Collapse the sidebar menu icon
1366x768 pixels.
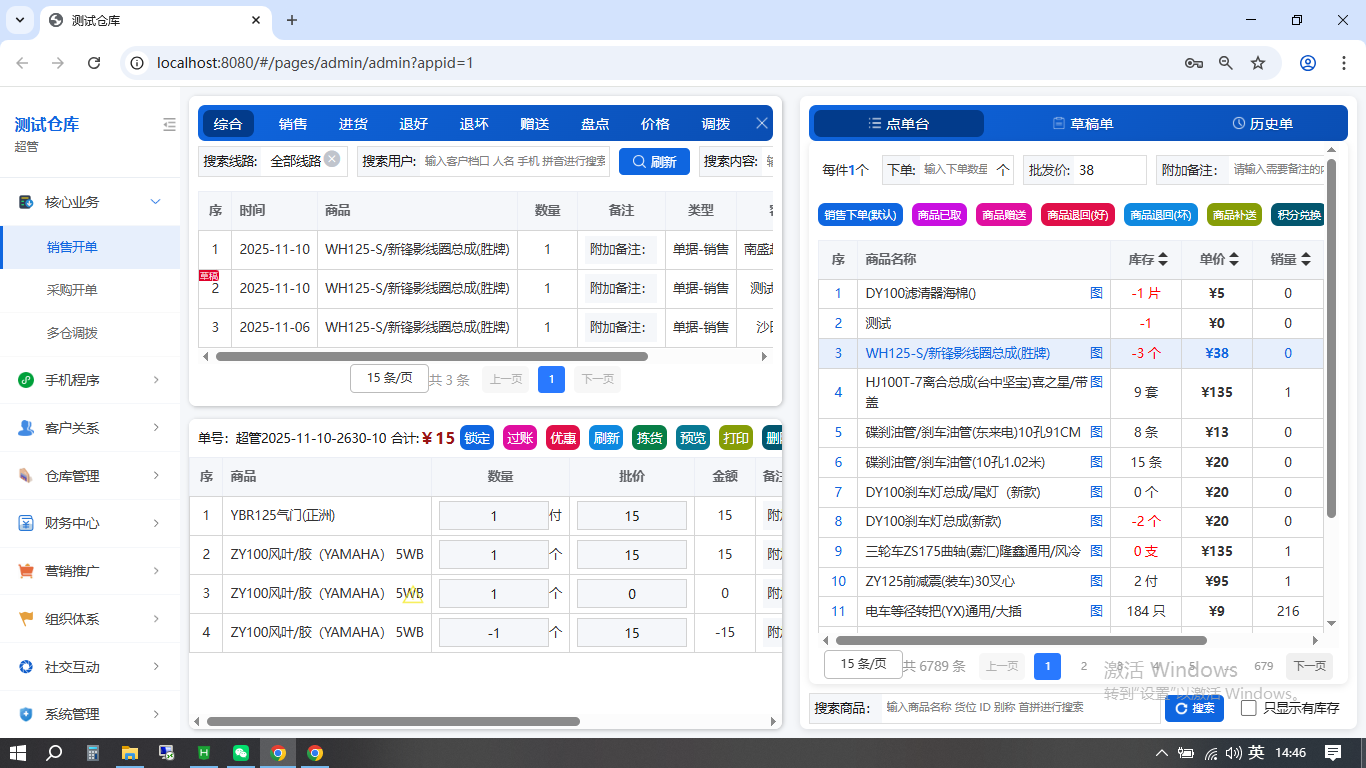169,124
